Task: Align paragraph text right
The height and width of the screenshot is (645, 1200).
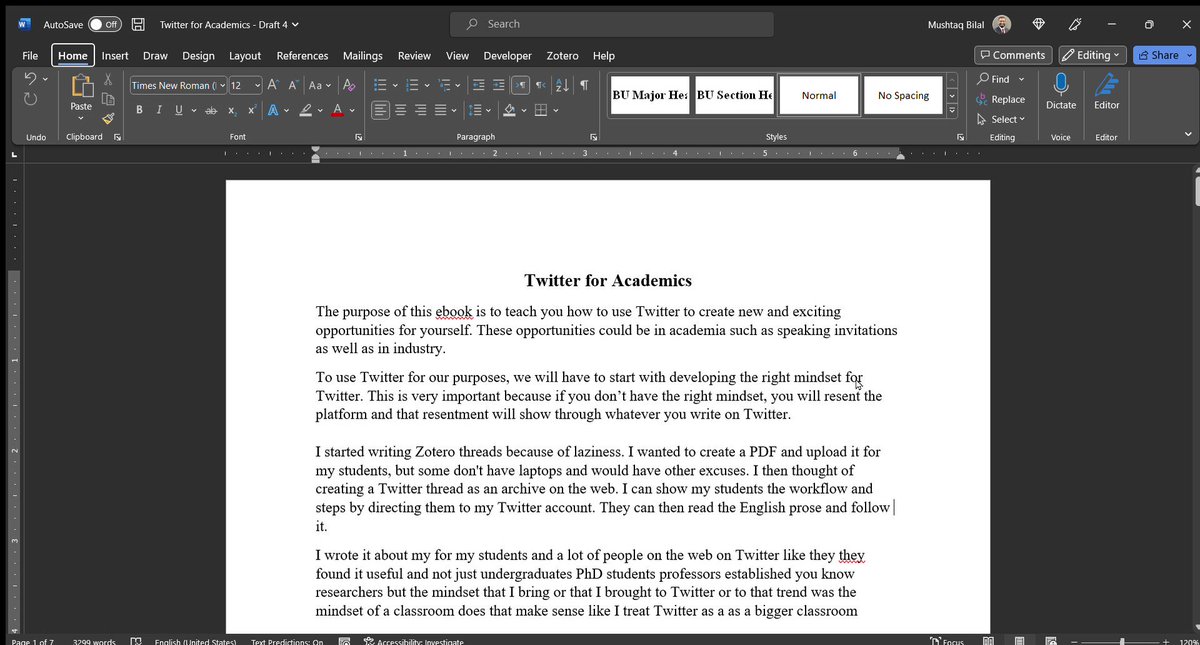Action: click(421, 110)
